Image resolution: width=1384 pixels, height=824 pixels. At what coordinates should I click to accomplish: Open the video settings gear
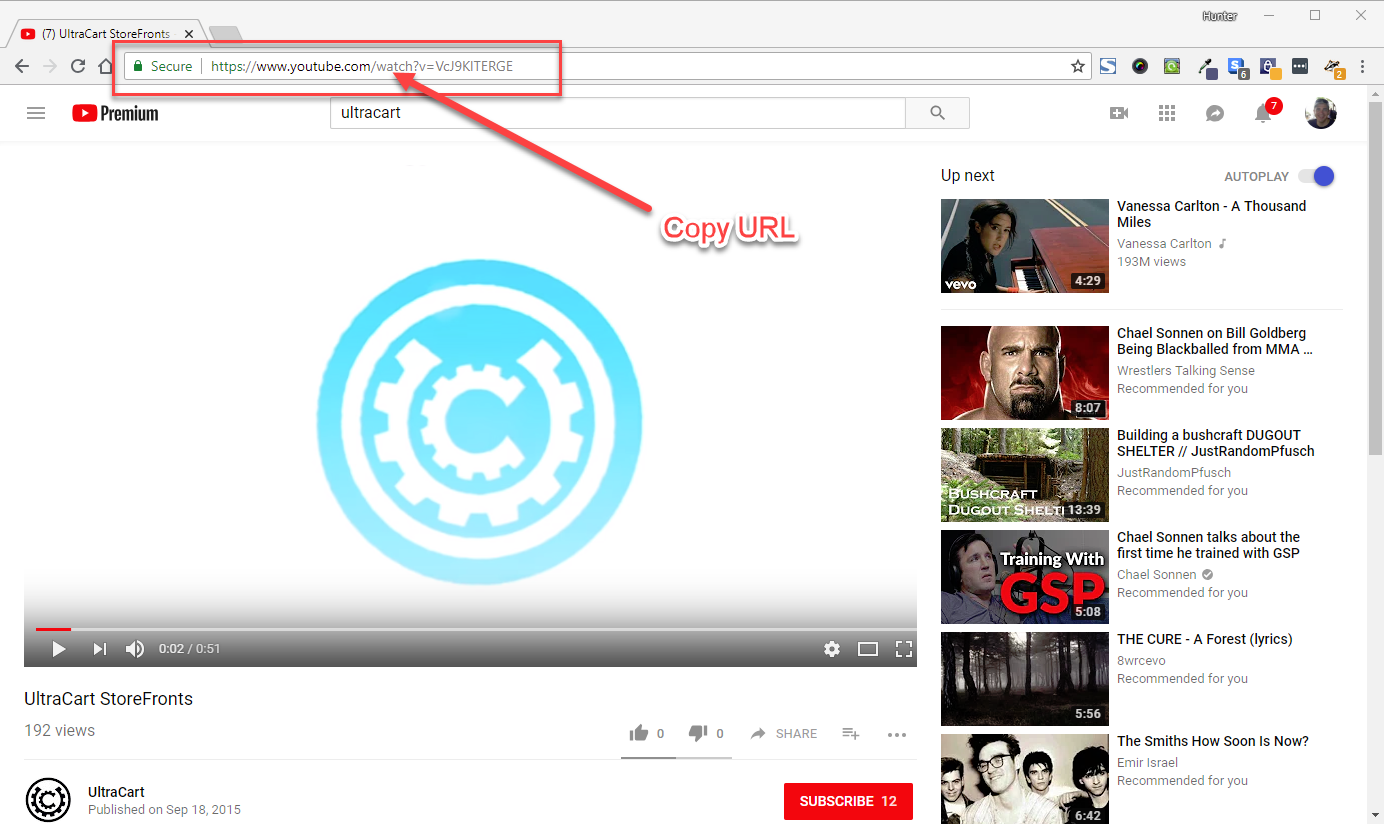click(x=832, y=649)
